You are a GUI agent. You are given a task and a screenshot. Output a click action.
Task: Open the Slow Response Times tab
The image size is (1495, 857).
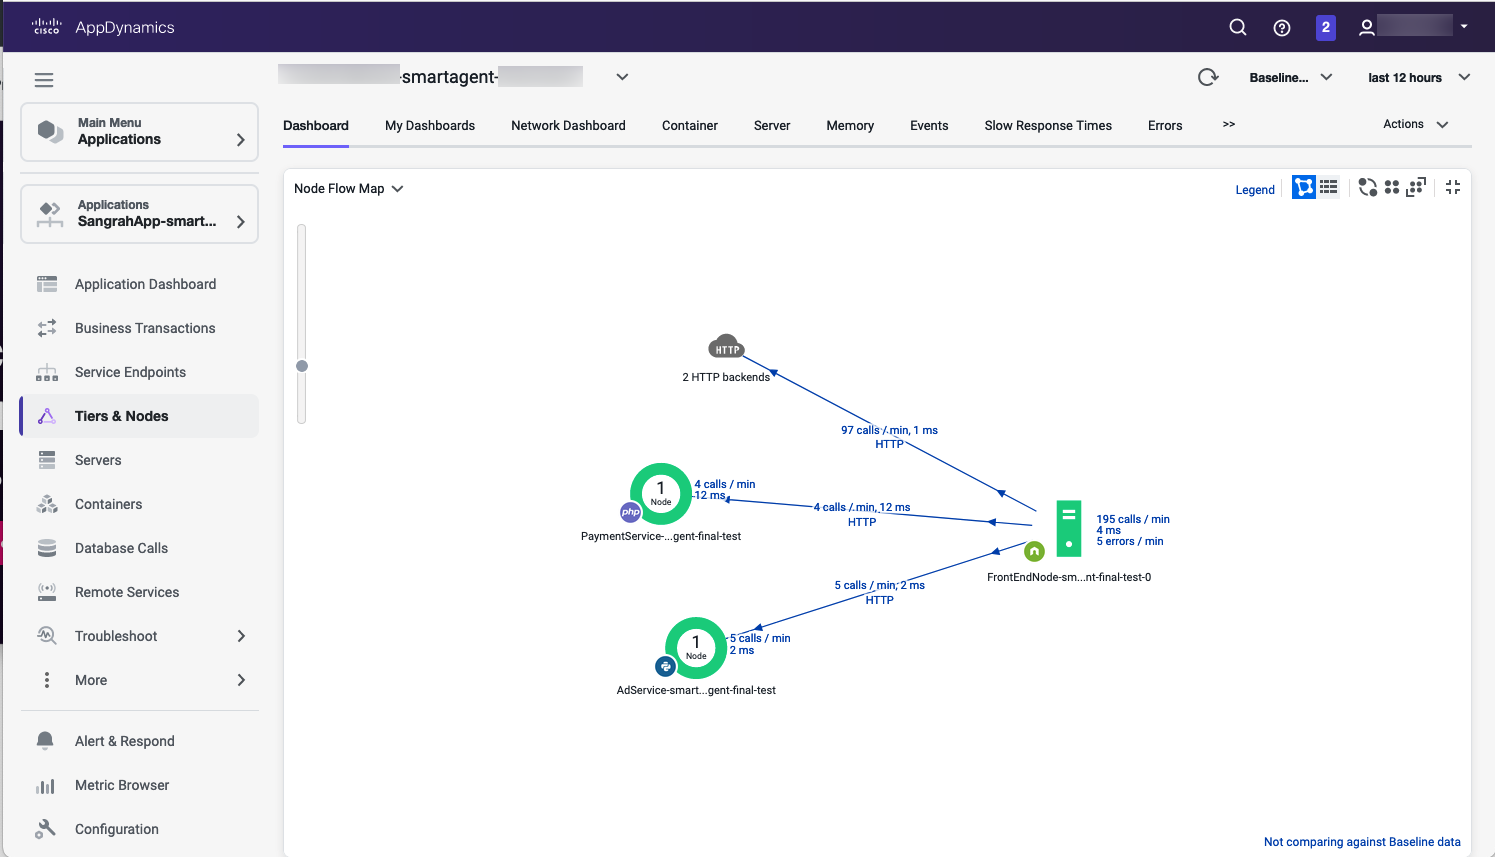pos(1048,125)
